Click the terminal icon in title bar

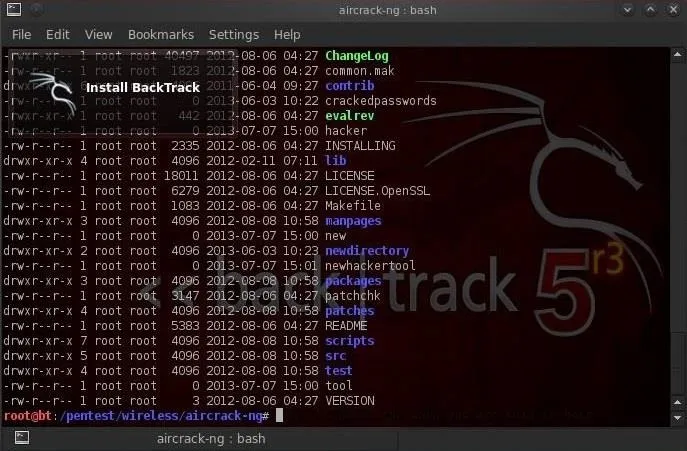[14, 9]
